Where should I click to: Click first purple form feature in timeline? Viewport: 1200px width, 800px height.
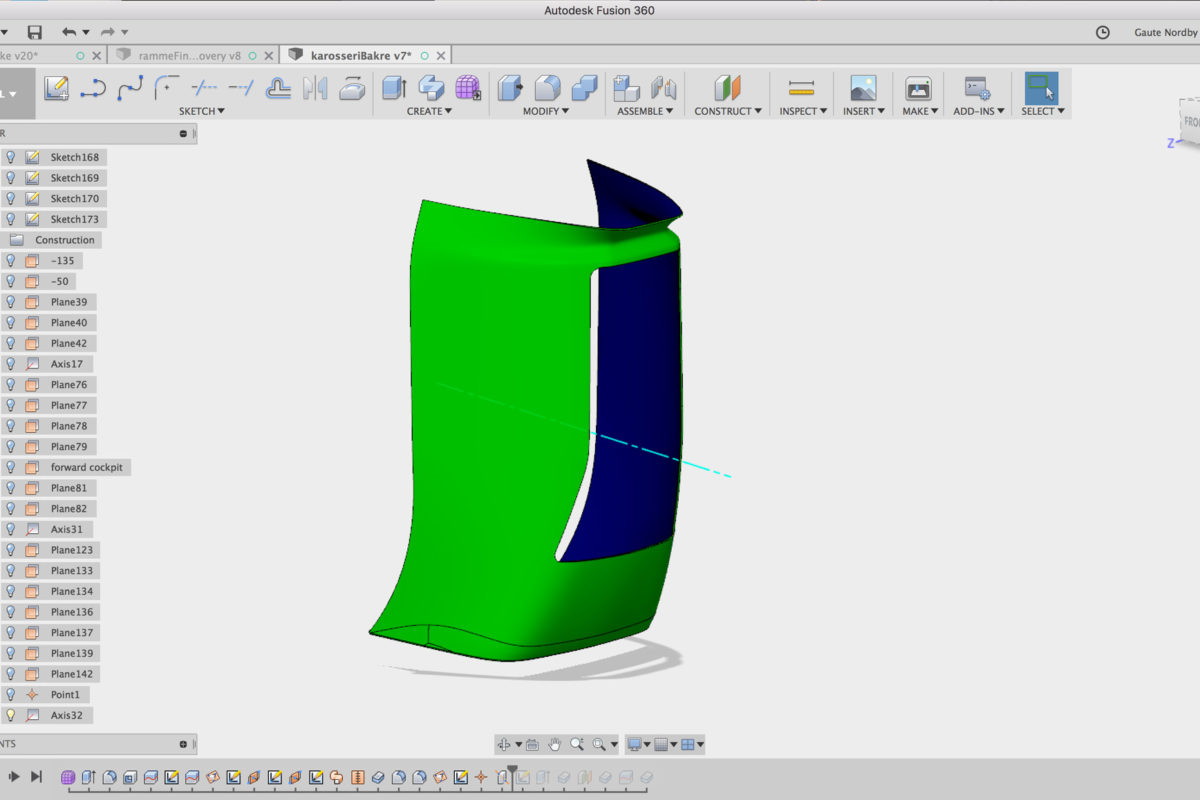[x=68, y=777]
